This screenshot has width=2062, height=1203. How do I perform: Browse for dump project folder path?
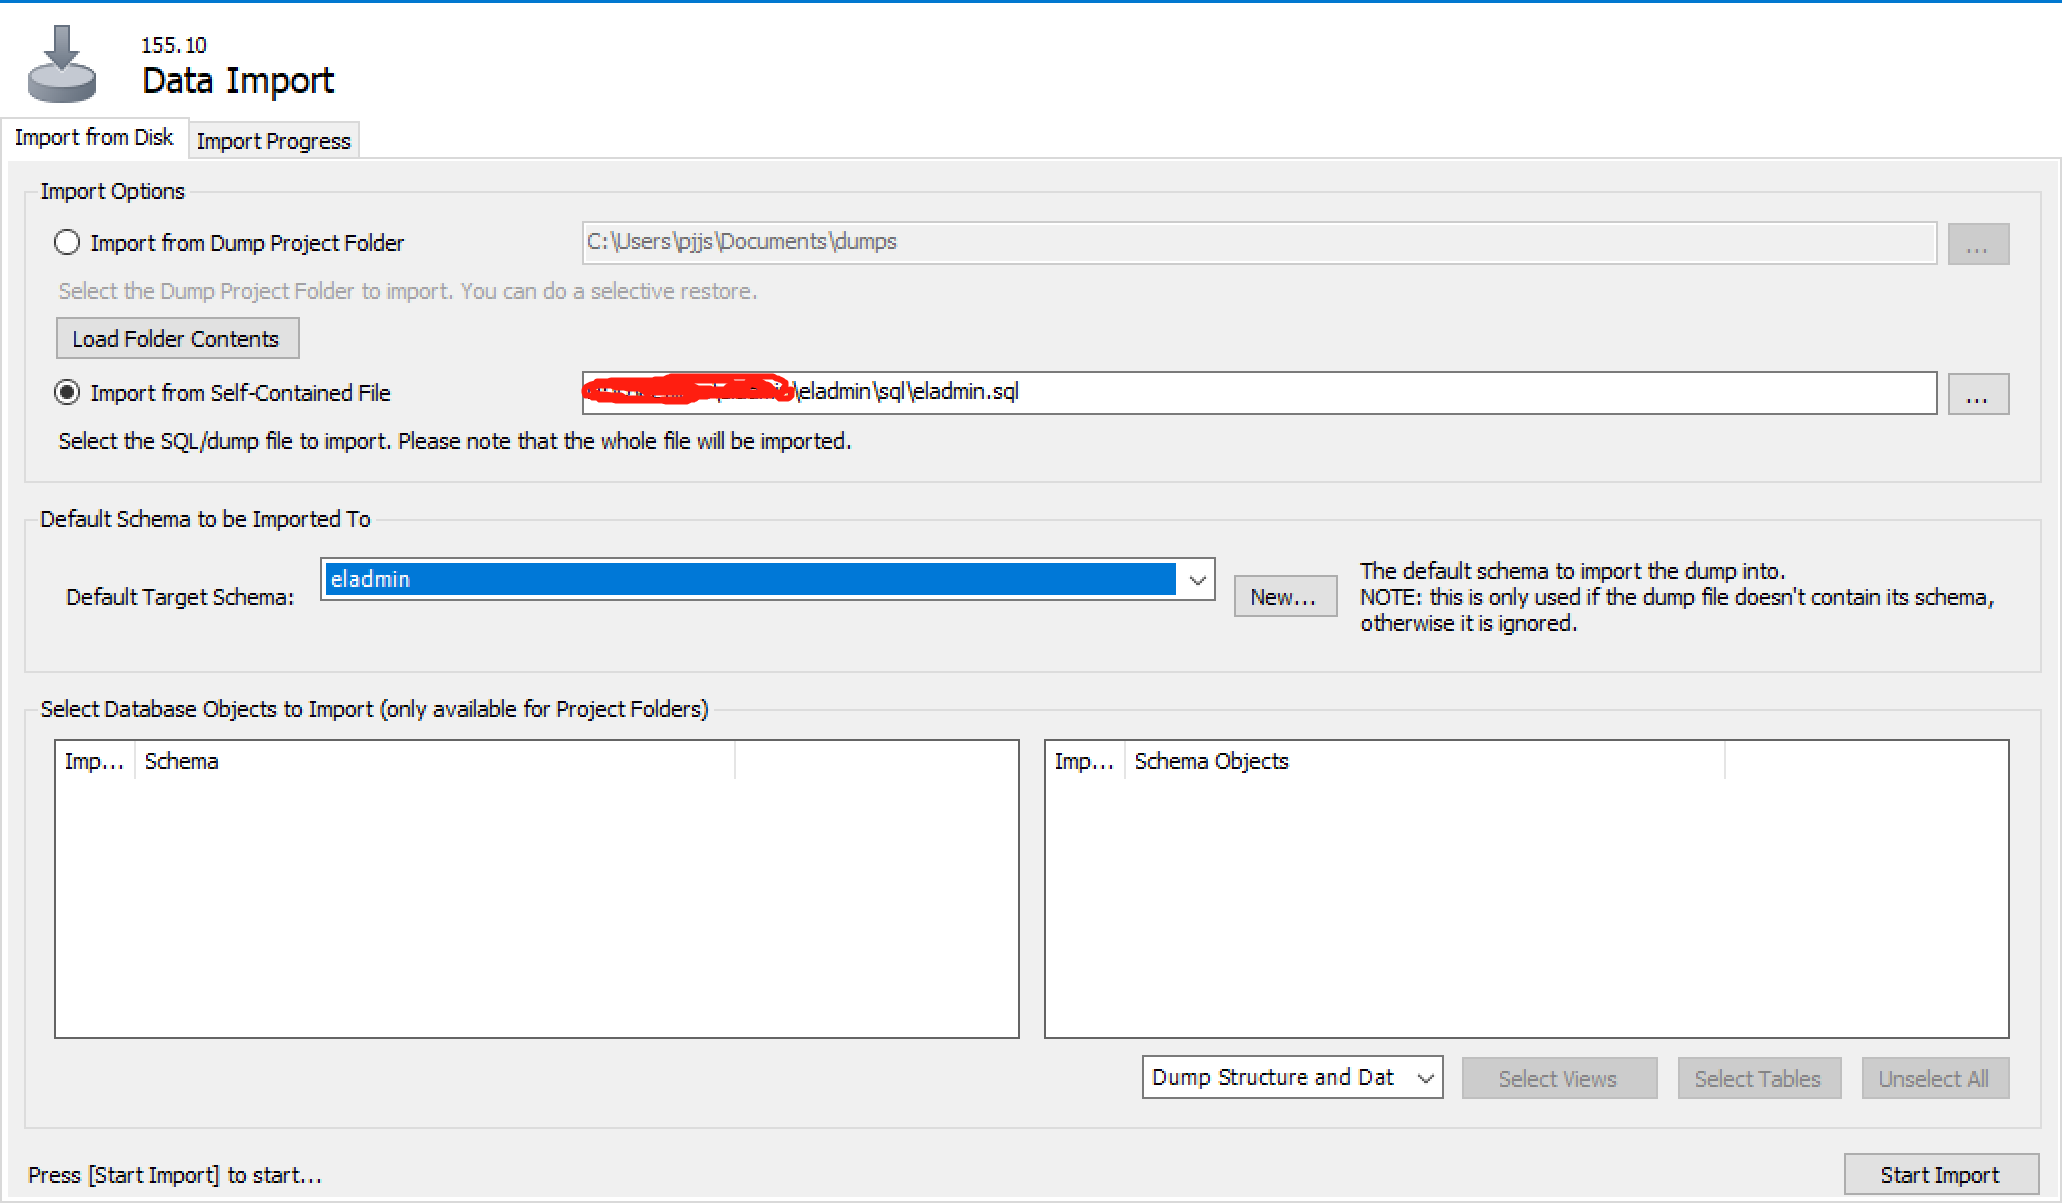point(1977,244)
